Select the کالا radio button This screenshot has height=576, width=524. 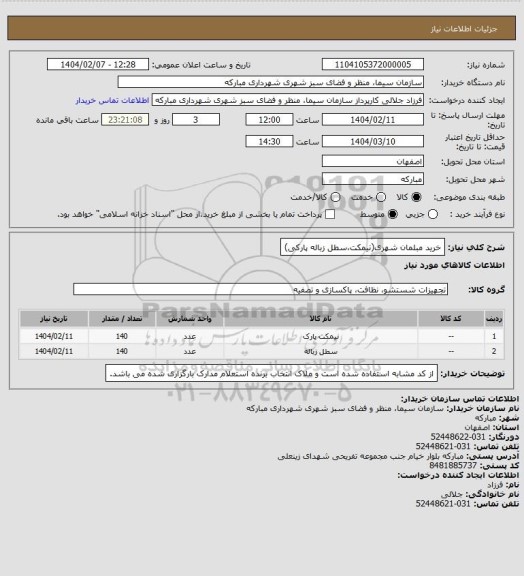click(x=416, y=198)
